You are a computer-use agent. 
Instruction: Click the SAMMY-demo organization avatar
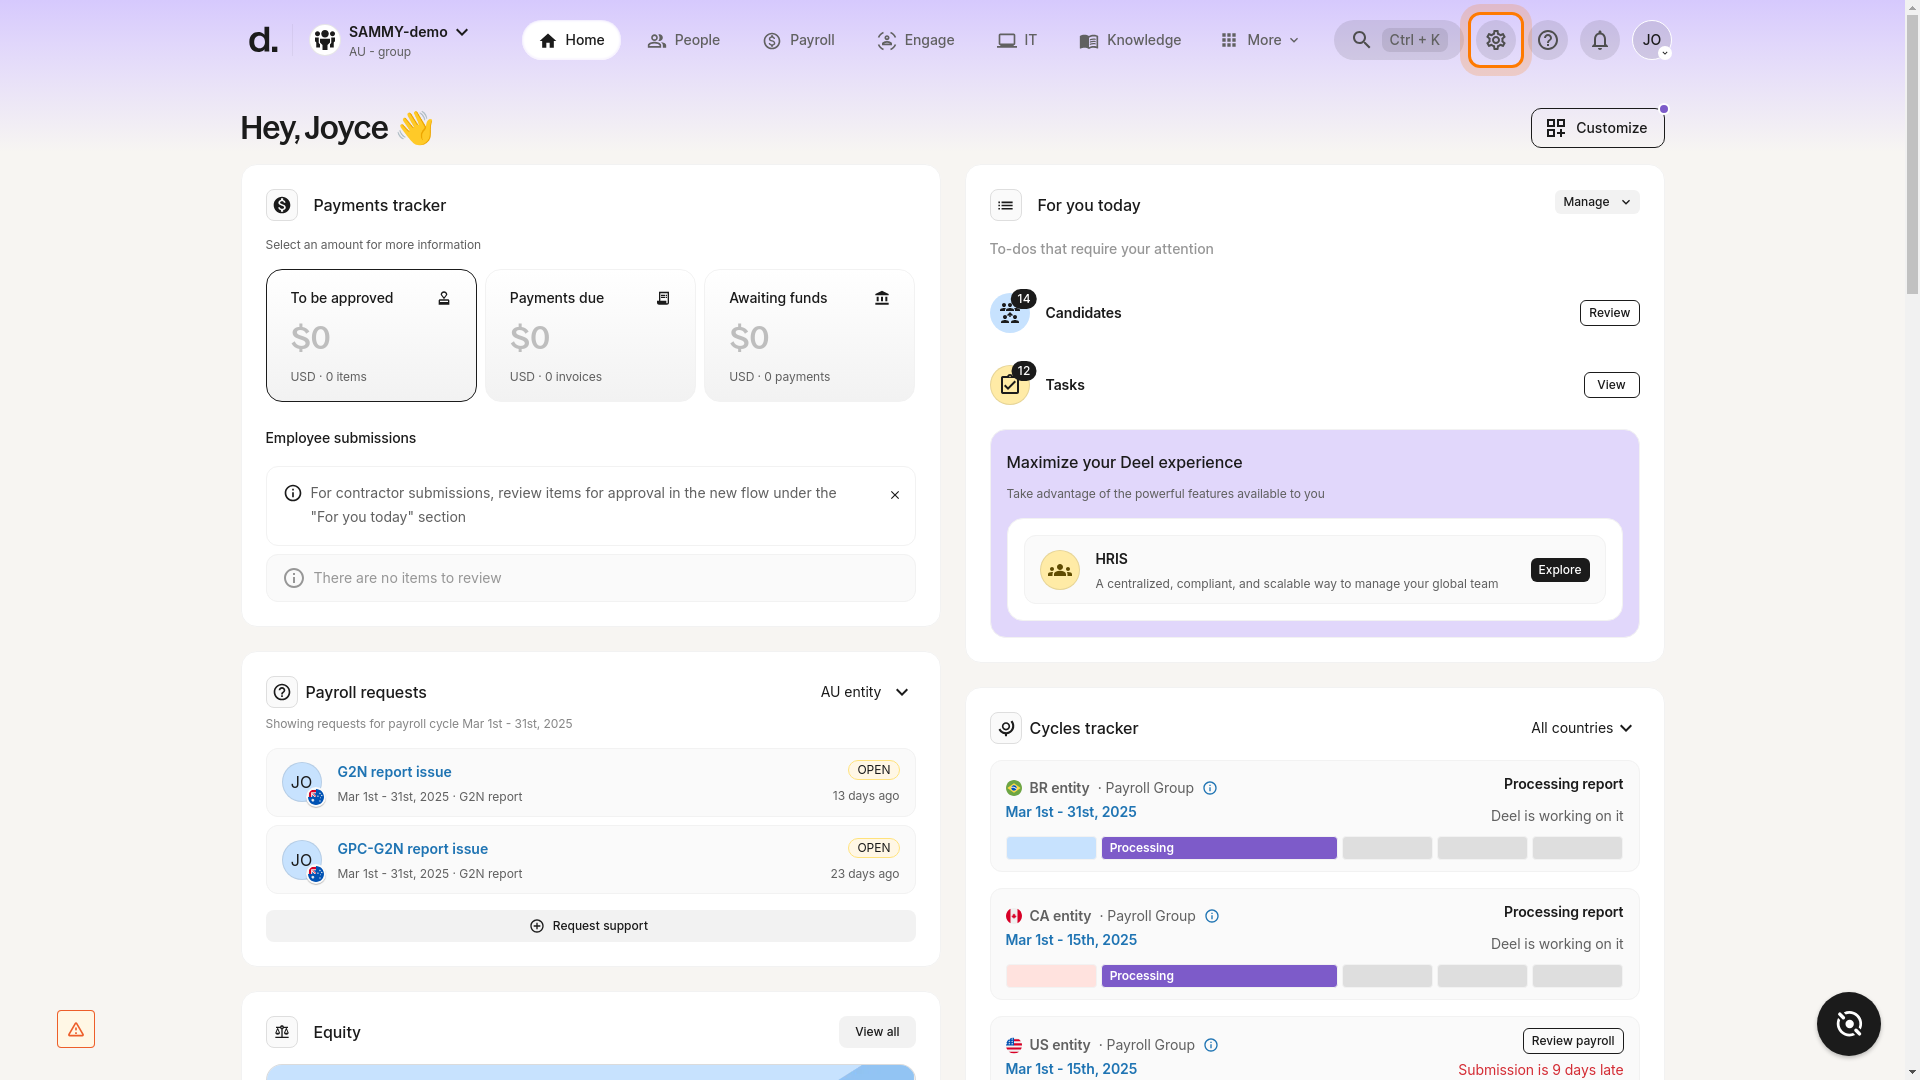click(x=324, y=40)
